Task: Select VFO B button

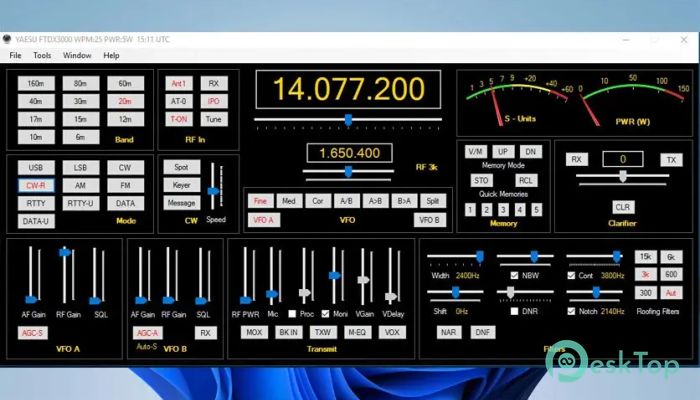Action: tap(429, 220)
